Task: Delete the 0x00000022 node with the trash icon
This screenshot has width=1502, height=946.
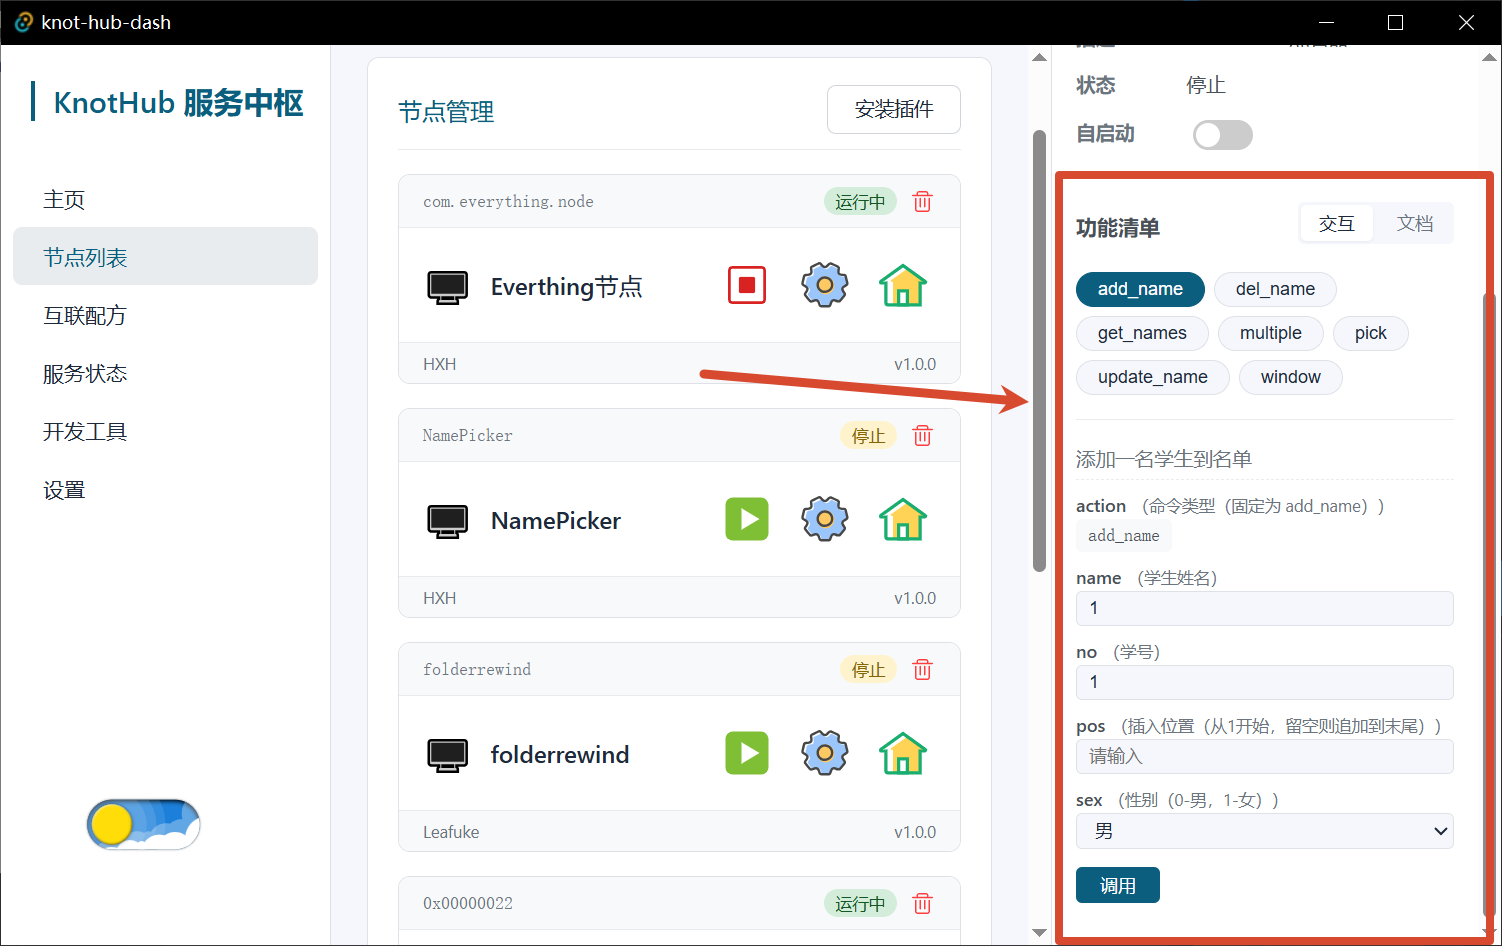Action: click(x=923, y=904)
